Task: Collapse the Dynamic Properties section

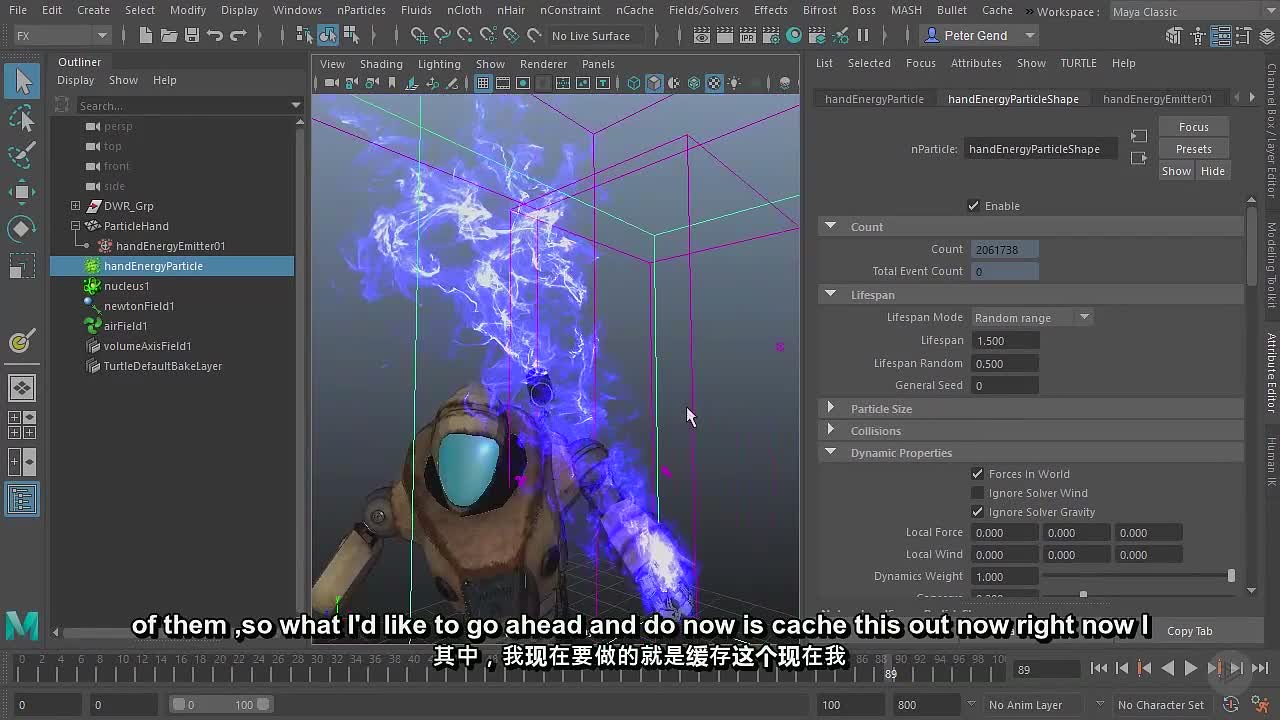Action: point(830,453)
